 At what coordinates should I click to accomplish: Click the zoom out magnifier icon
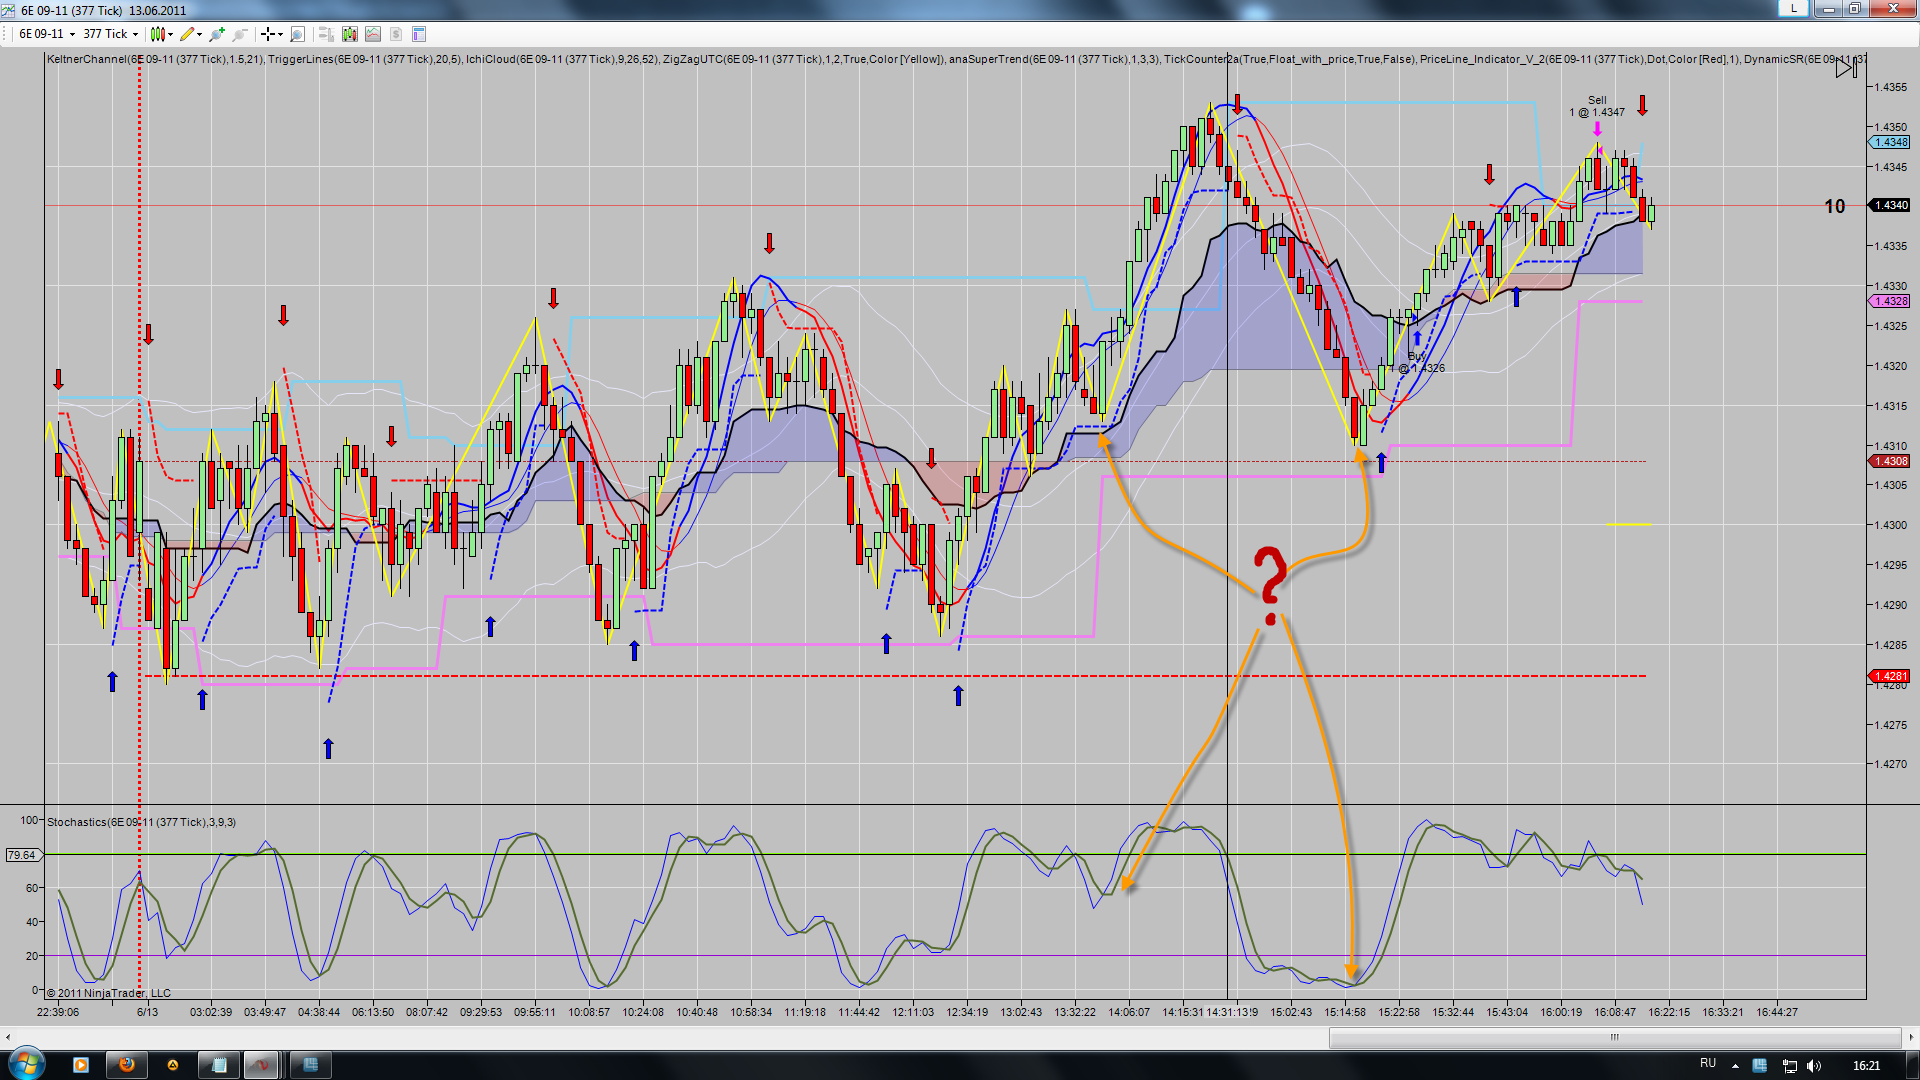(240, 34)
